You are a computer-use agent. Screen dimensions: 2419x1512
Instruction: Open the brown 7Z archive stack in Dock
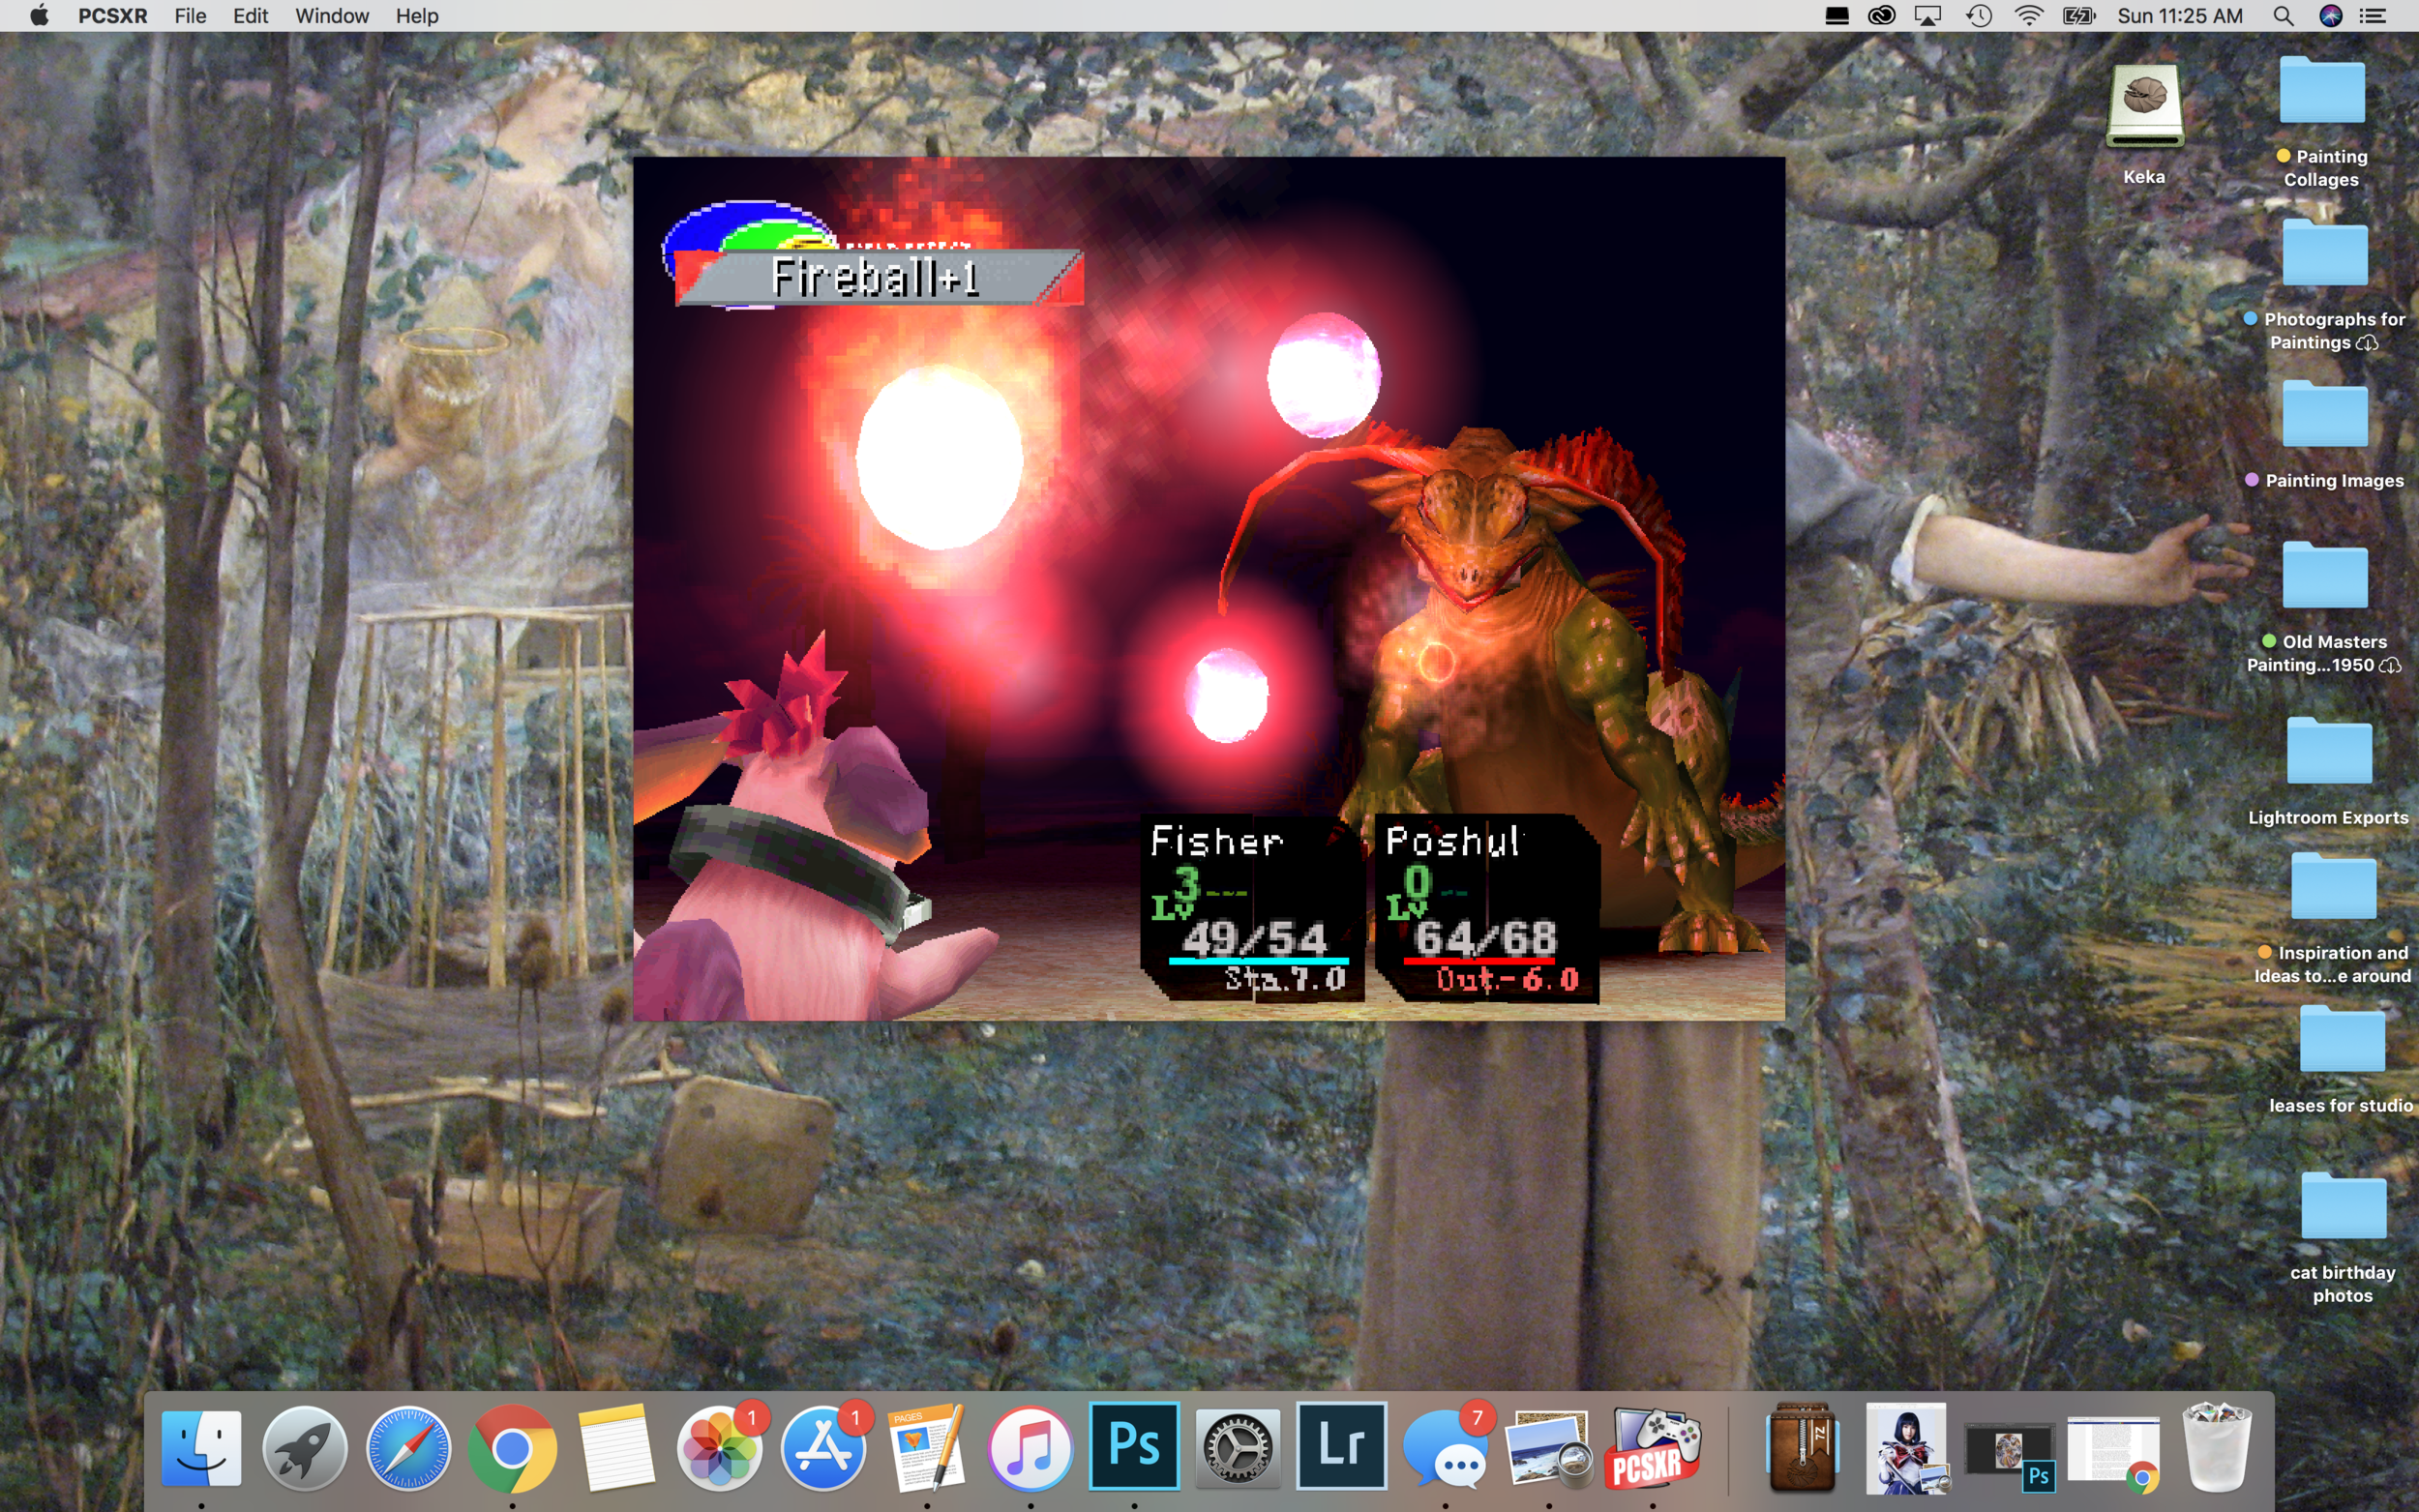1802,1448
